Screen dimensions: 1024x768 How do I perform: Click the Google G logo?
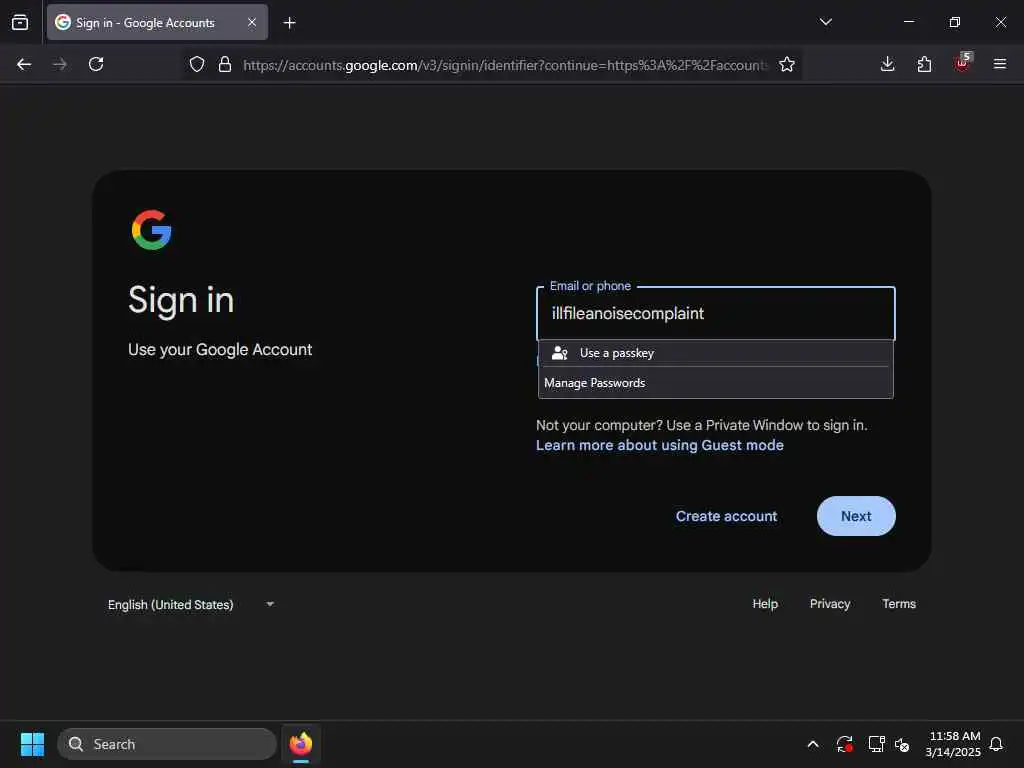152,230
